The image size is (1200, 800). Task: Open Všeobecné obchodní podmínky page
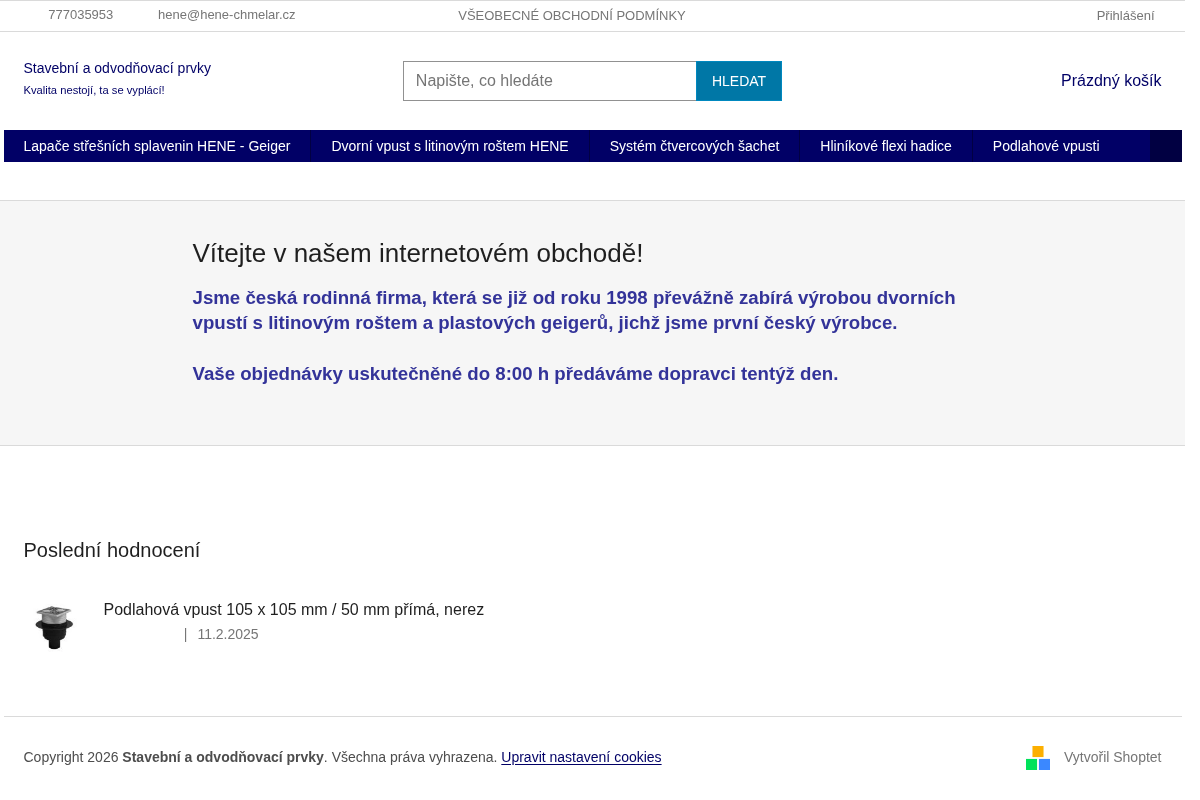click(572, 16)
